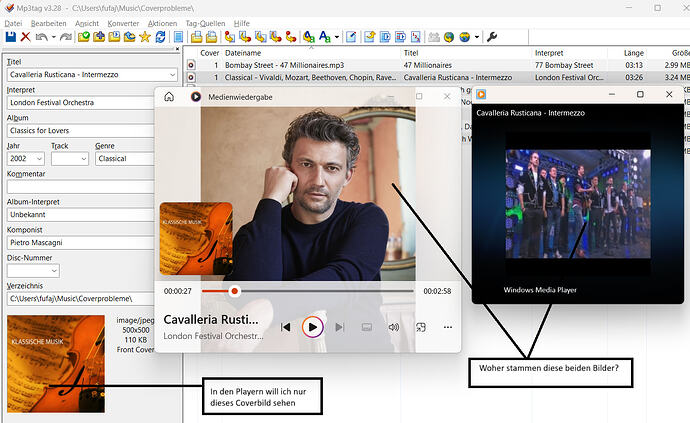Screen dimensions: 690x423
Task: Click the Verzeichnis path field
Action: point(81,298)
